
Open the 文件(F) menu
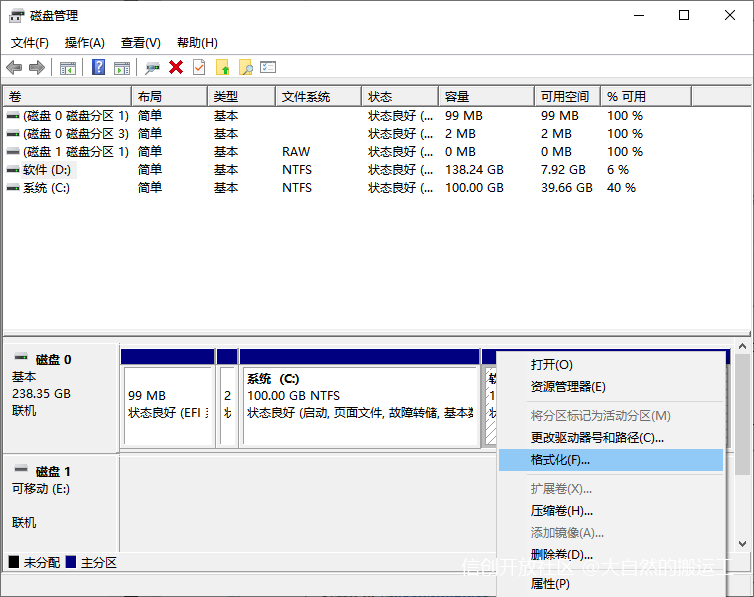click(x=30, y=43)
